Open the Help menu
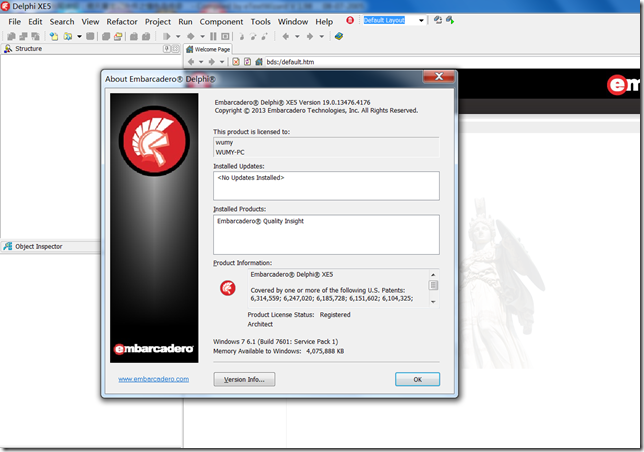The width and height of the screenshot is (644, 452). tap(324, 22)
